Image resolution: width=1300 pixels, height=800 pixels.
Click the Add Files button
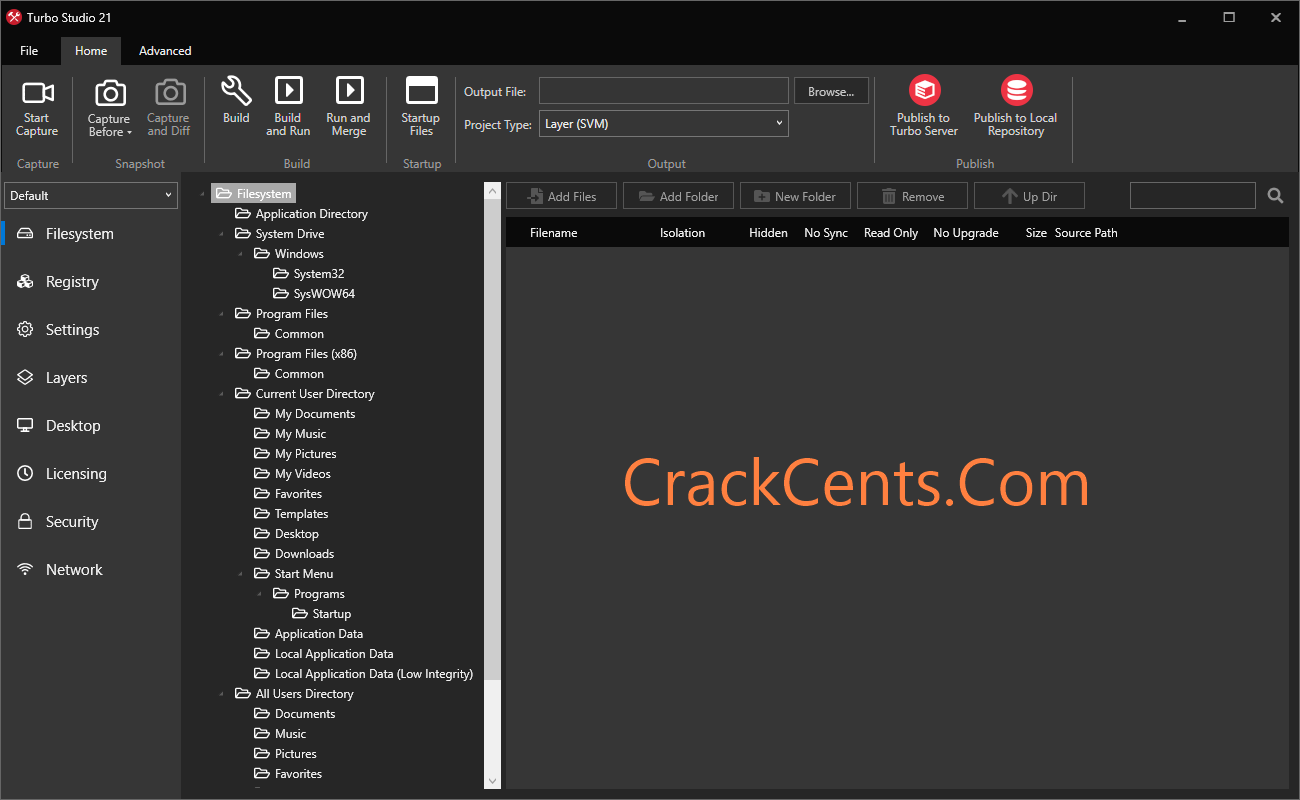[561, 196]
